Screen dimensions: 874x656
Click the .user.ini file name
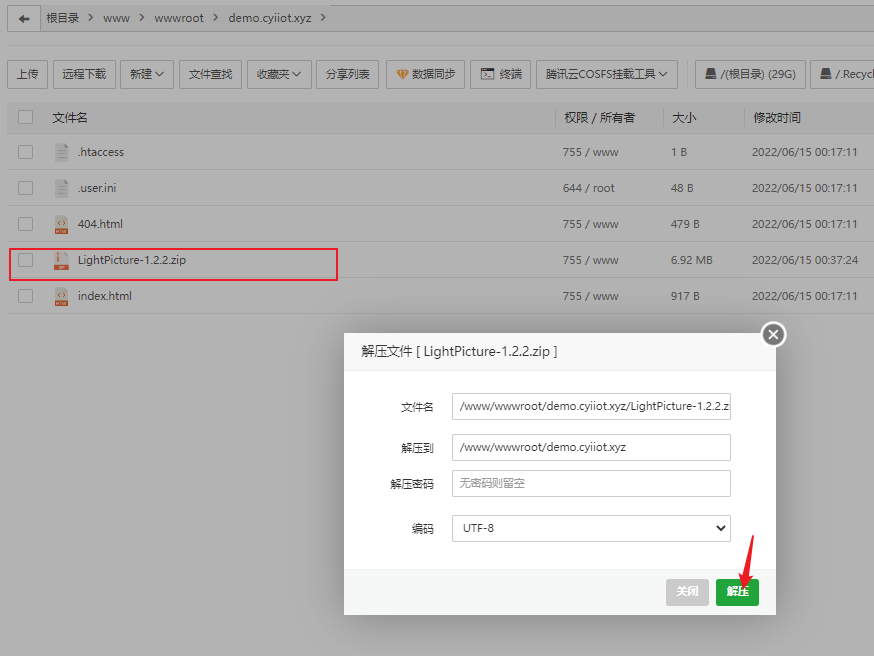[96, 188]
